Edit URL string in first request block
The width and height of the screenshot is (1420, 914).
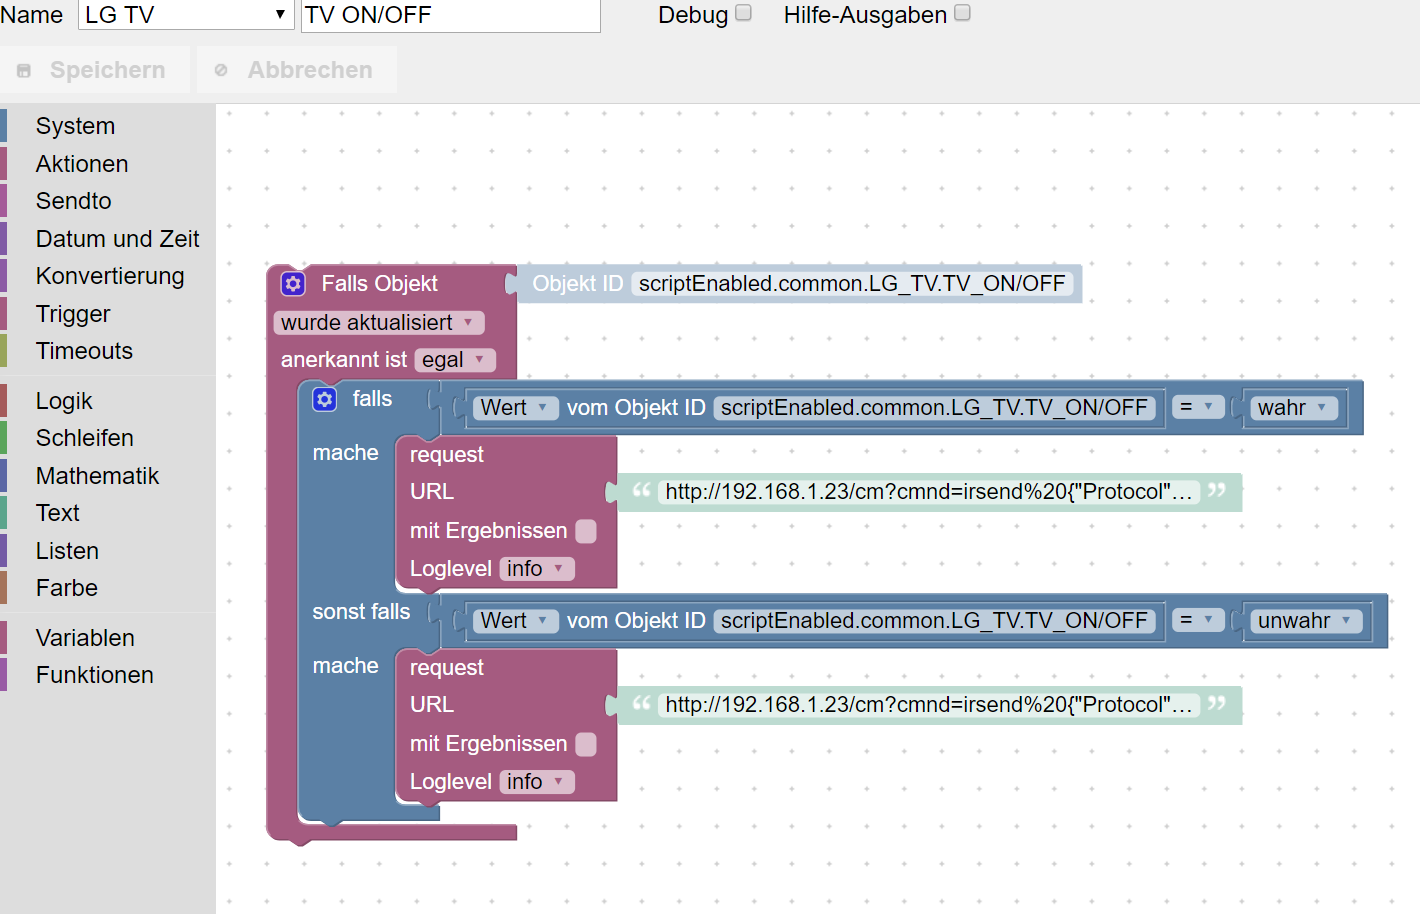929,492
